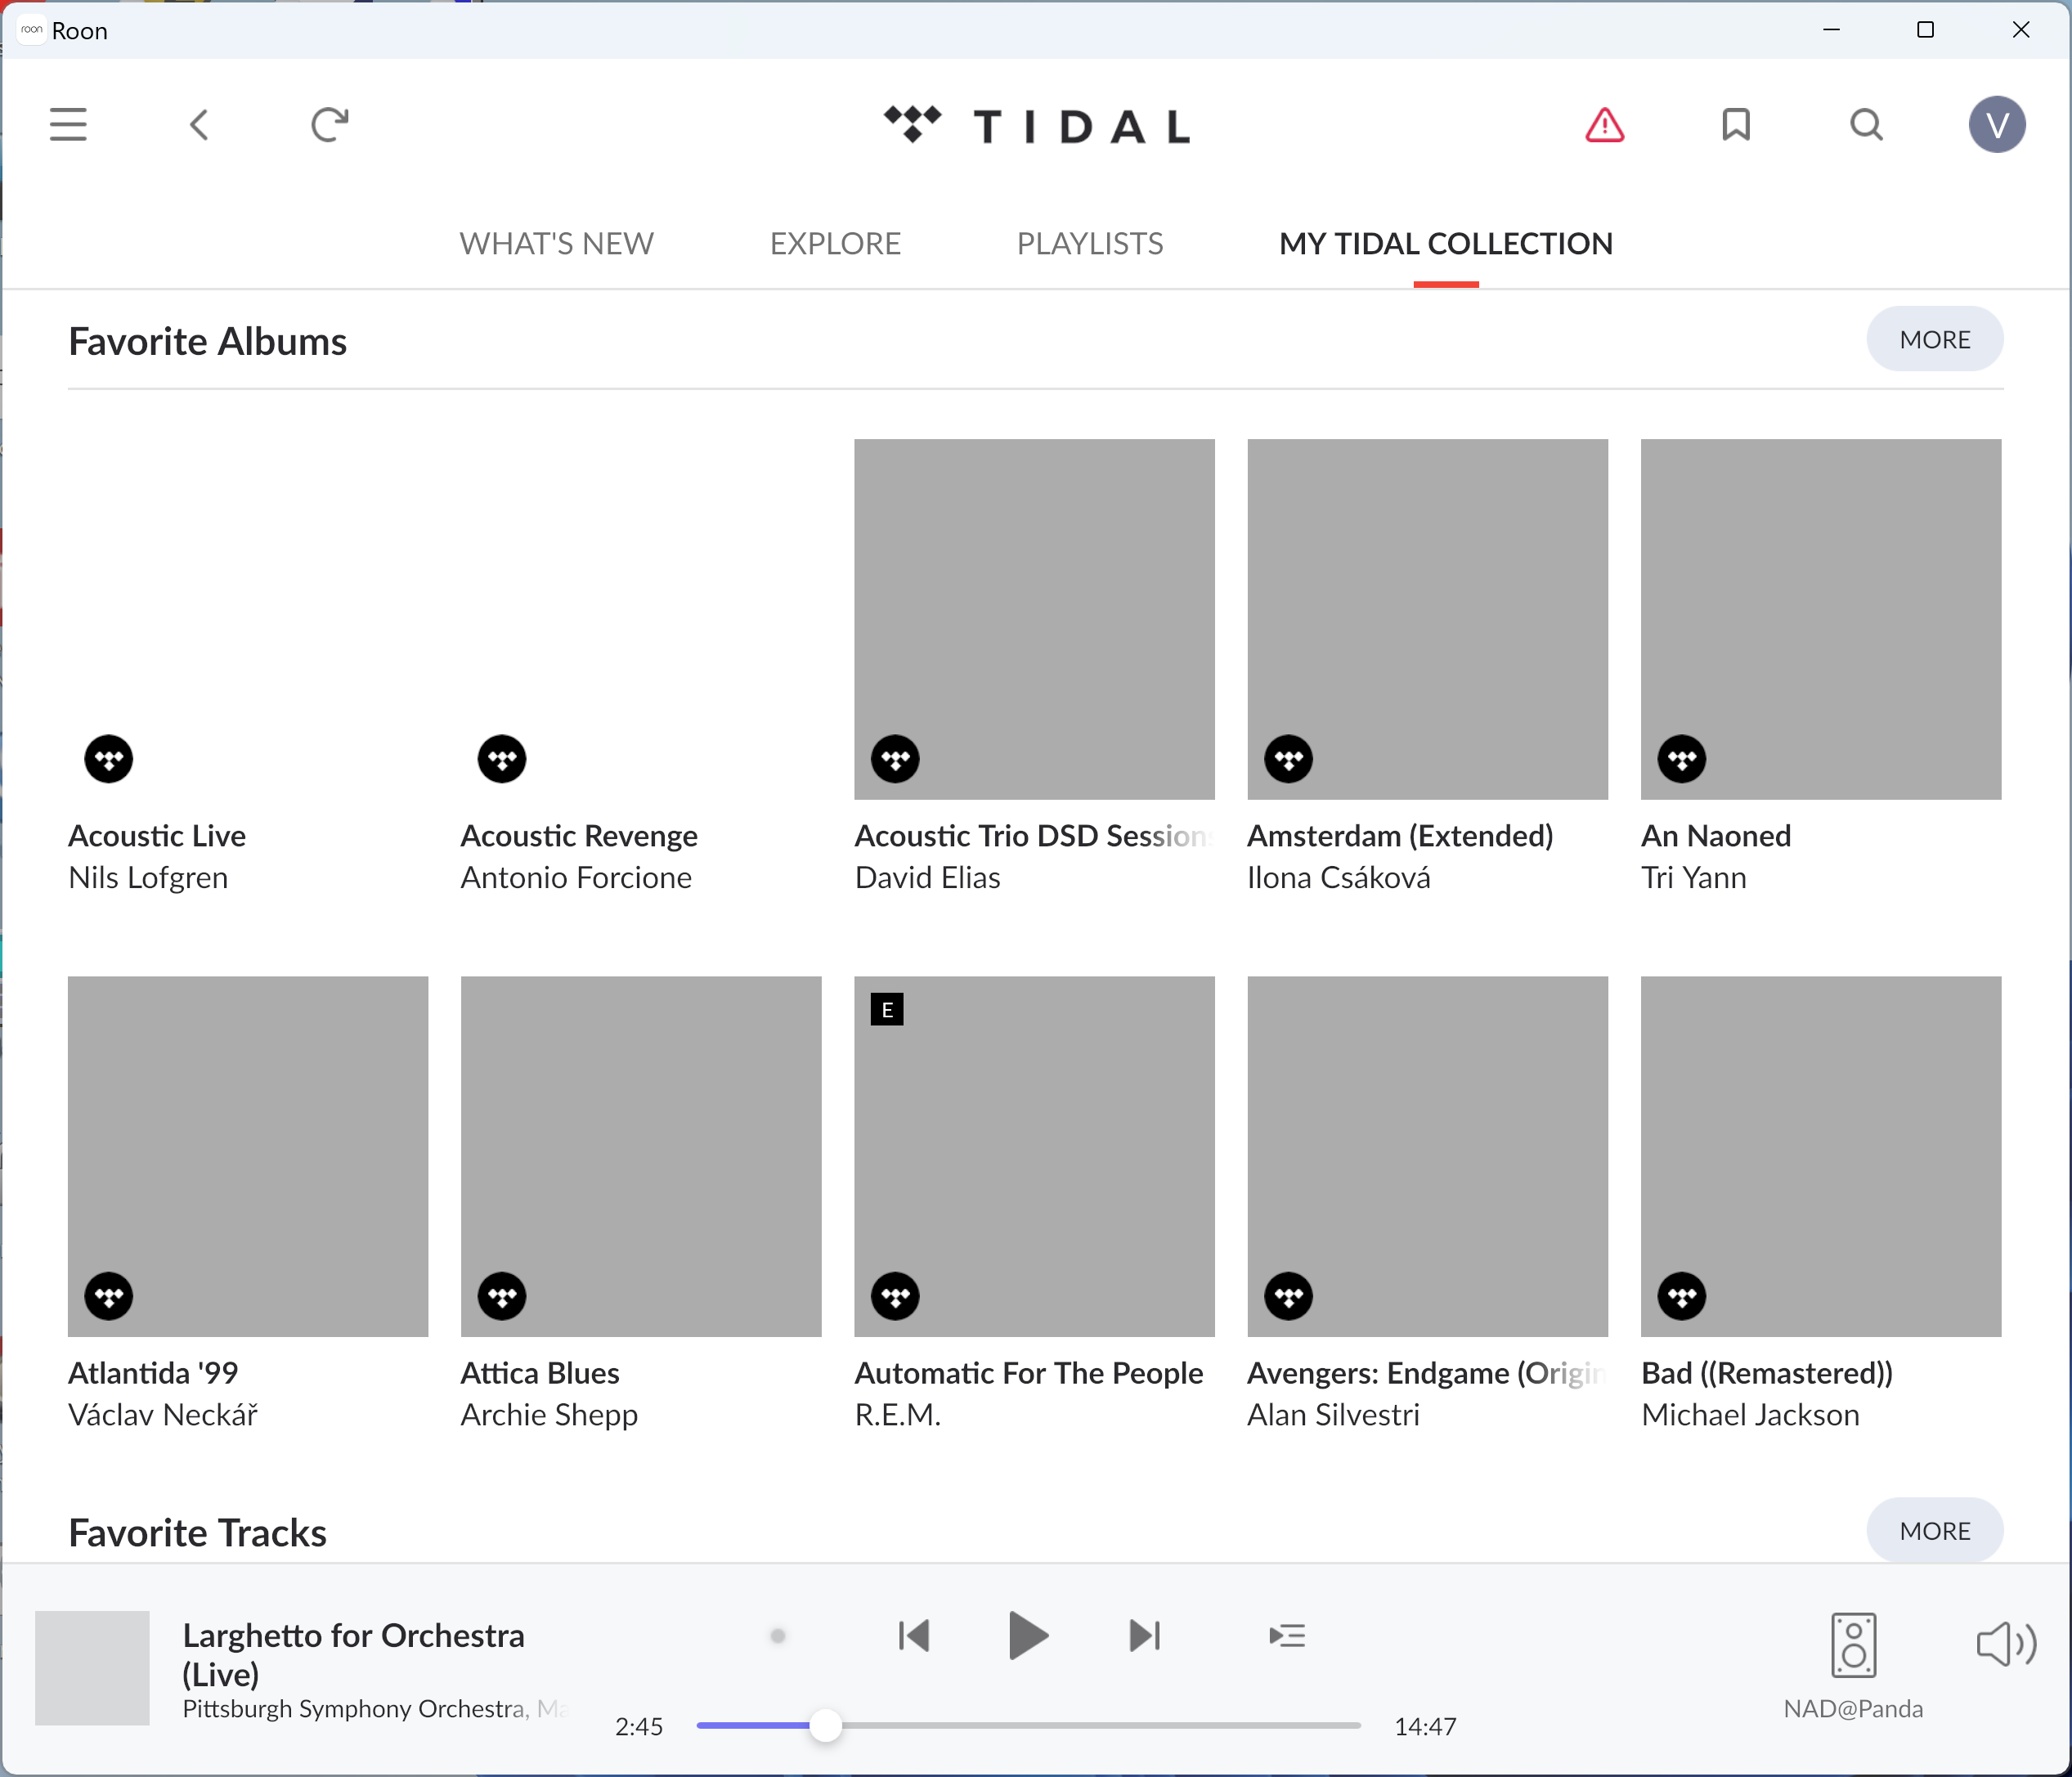Screen dimensions: 2072x1777
Task: Click the seek bar handle knob
Action: (825, 1725)
